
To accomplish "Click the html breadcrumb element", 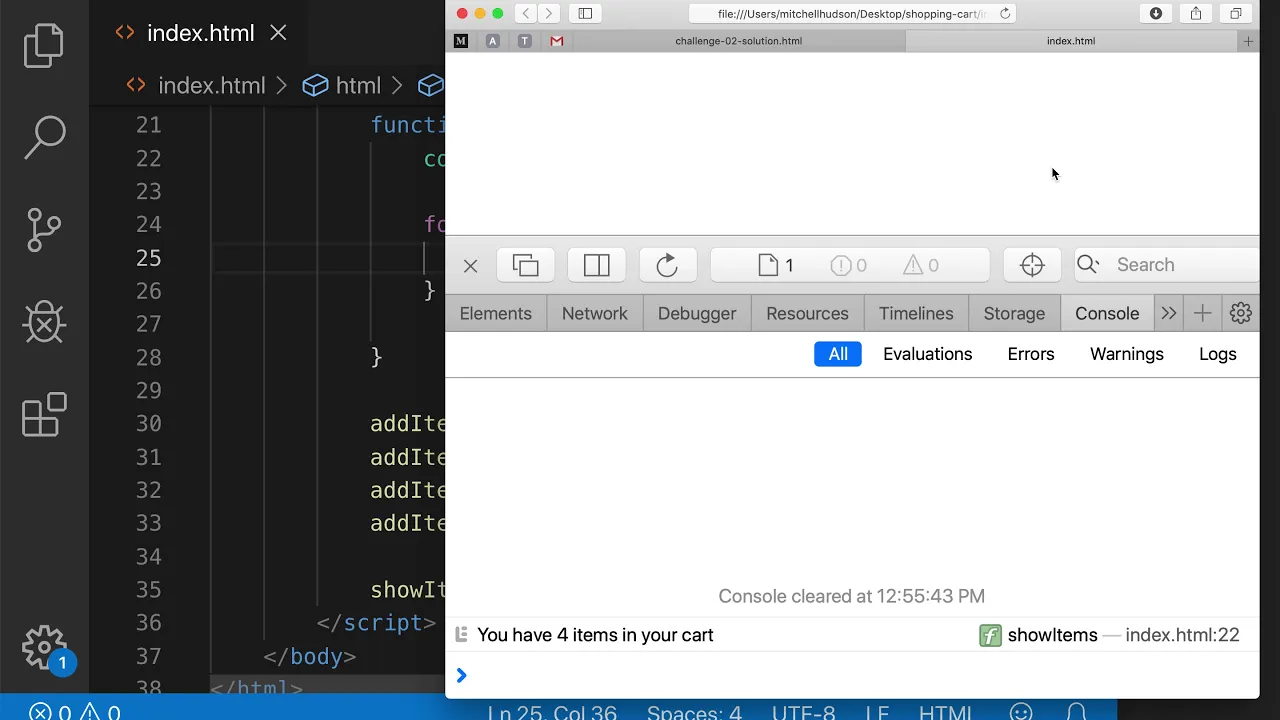I will (357, 86).
